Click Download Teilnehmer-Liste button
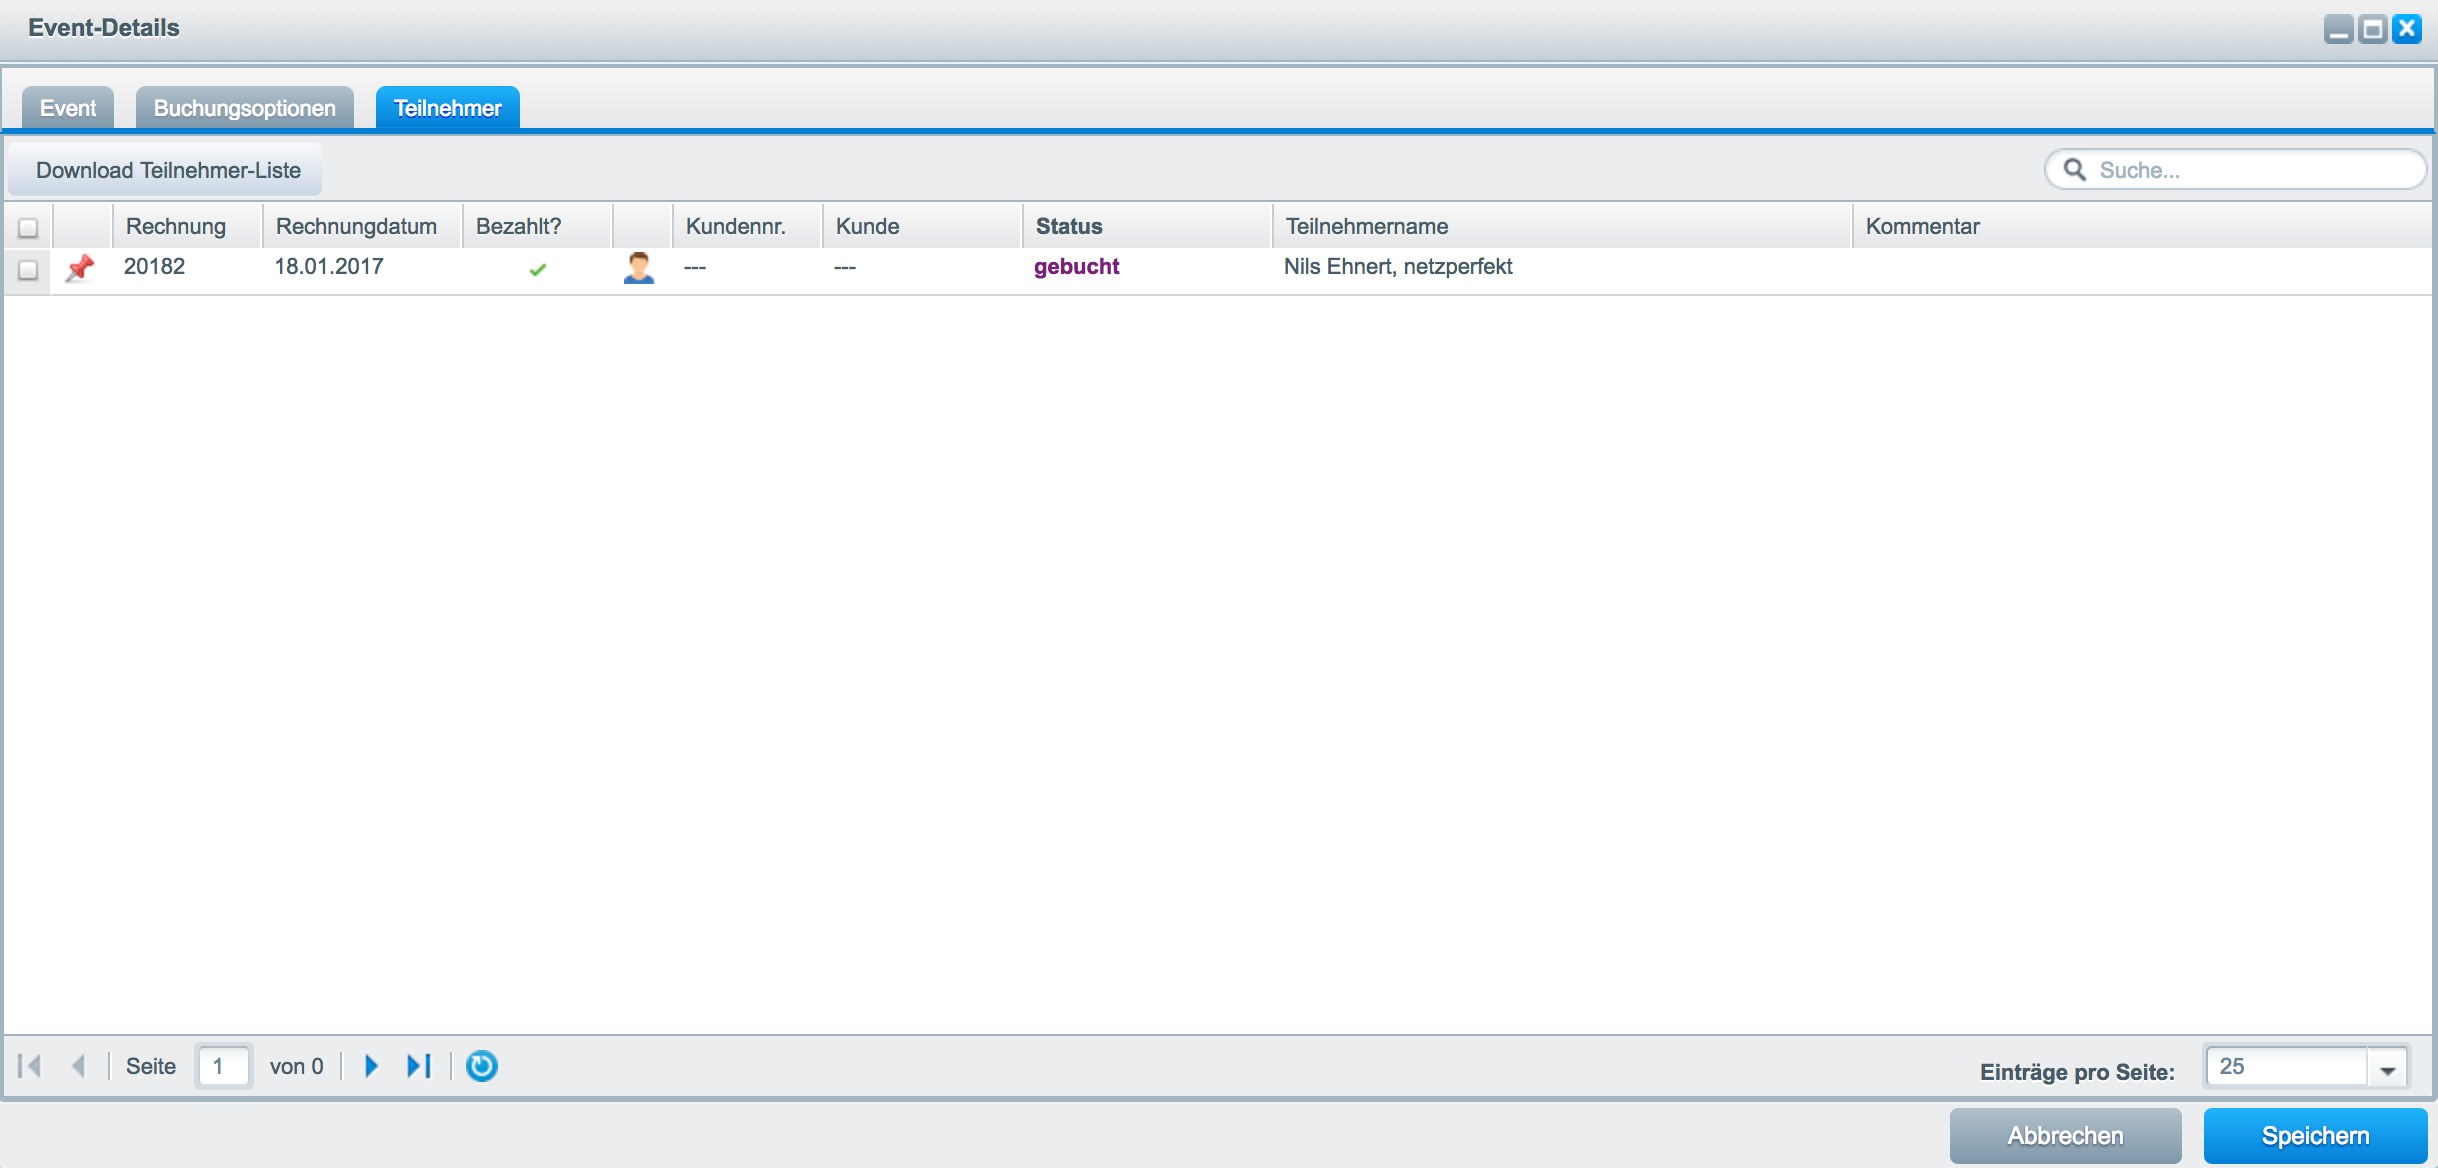 [173, 170]
